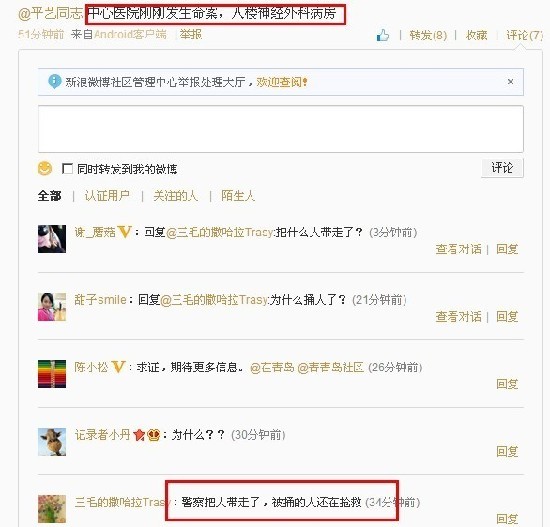Image resolution: width=550 pixels, height=527 pixels.
Task: Open the smiley emoji picker
Action: click(45, 168)
